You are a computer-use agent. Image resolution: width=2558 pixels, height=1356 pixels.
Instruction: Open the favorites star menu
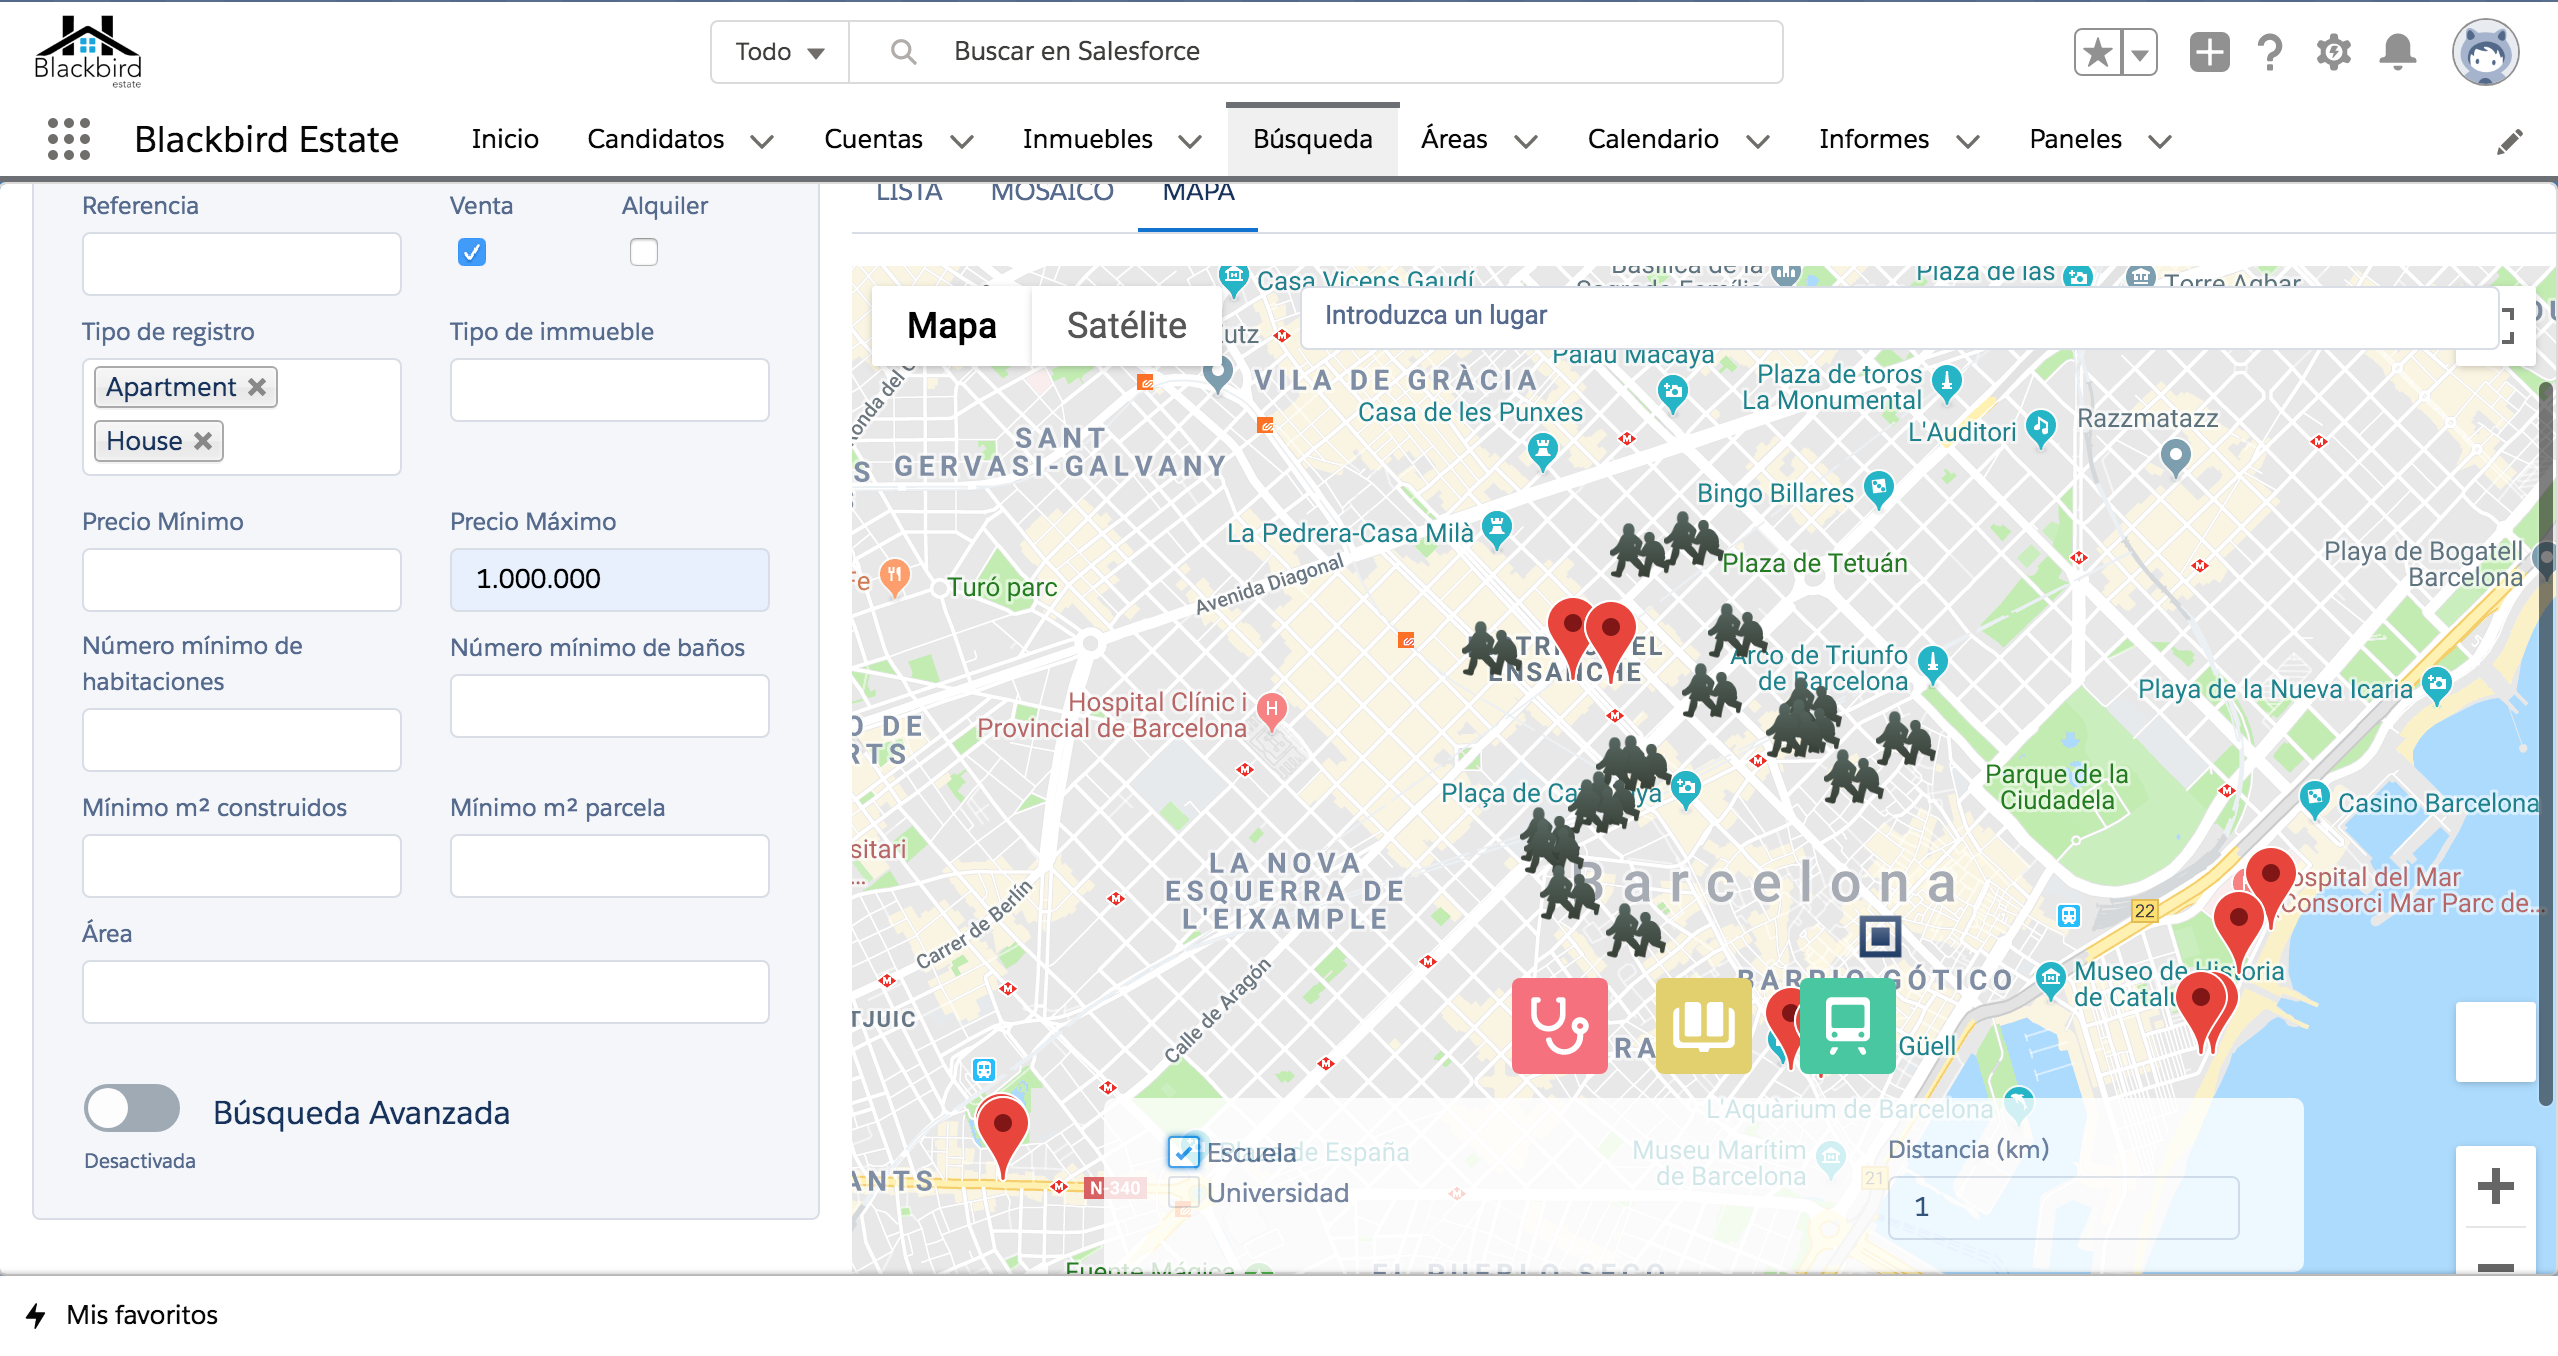click(x=2096, y=51)
